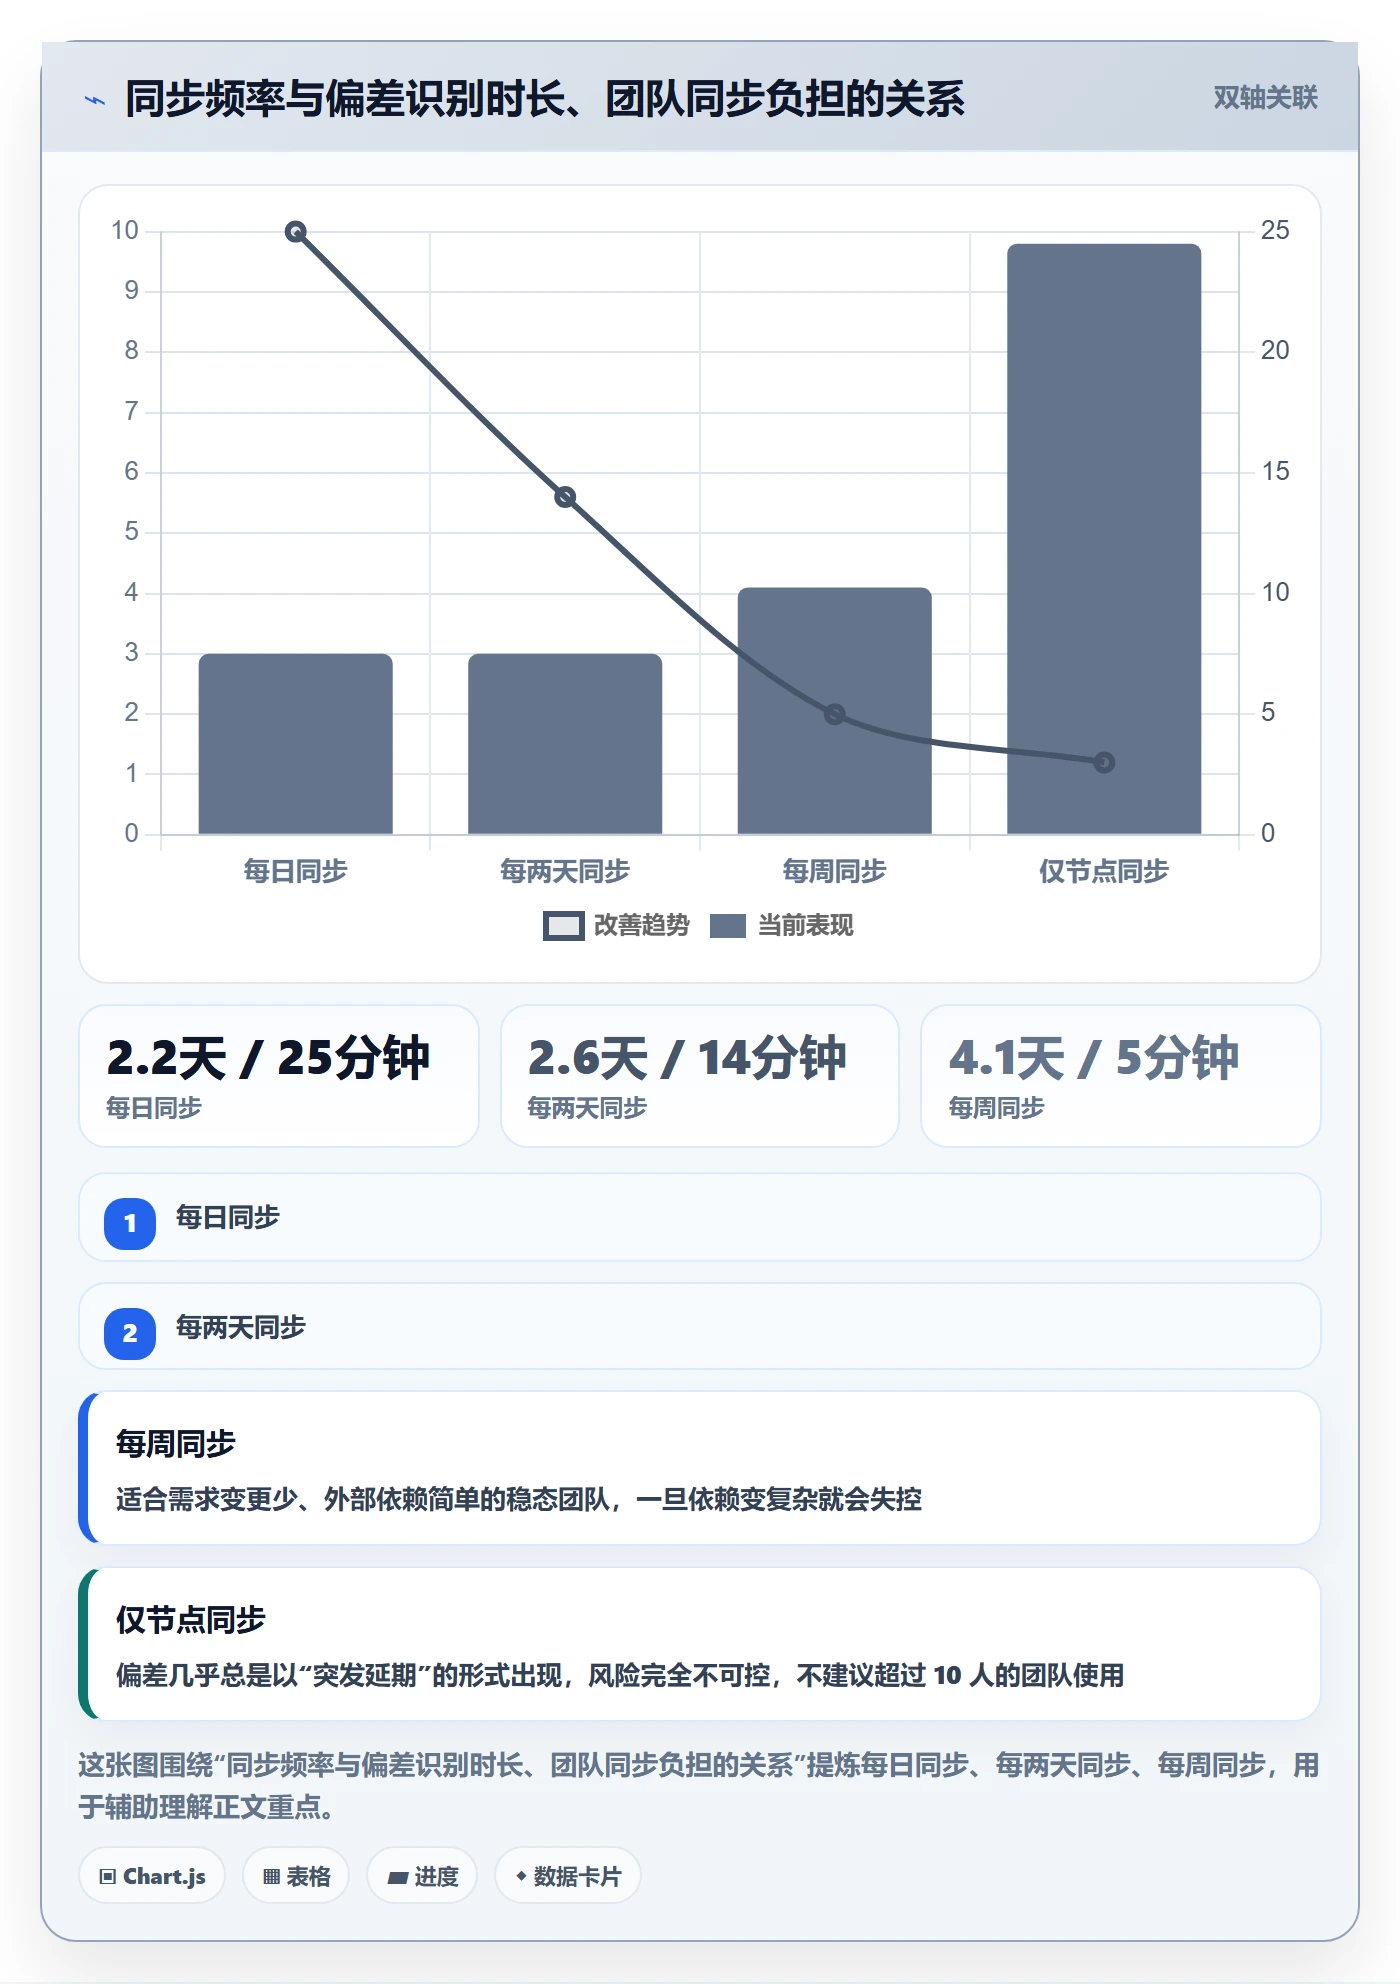The height and width of the screenshot is (1984, 1400).
Task: Select the line point above 仅节点同步
Action: point(1104,762)
